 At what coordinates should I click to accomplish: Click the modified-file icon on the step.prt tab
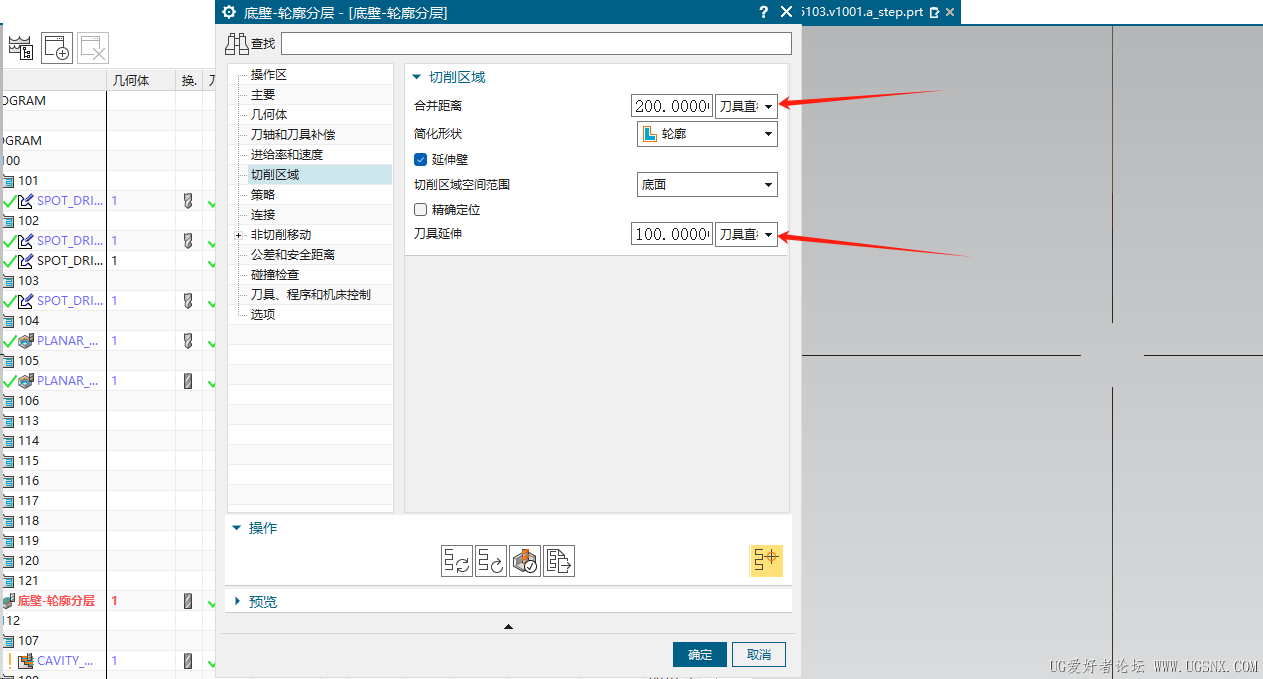[x=934, y=13]
